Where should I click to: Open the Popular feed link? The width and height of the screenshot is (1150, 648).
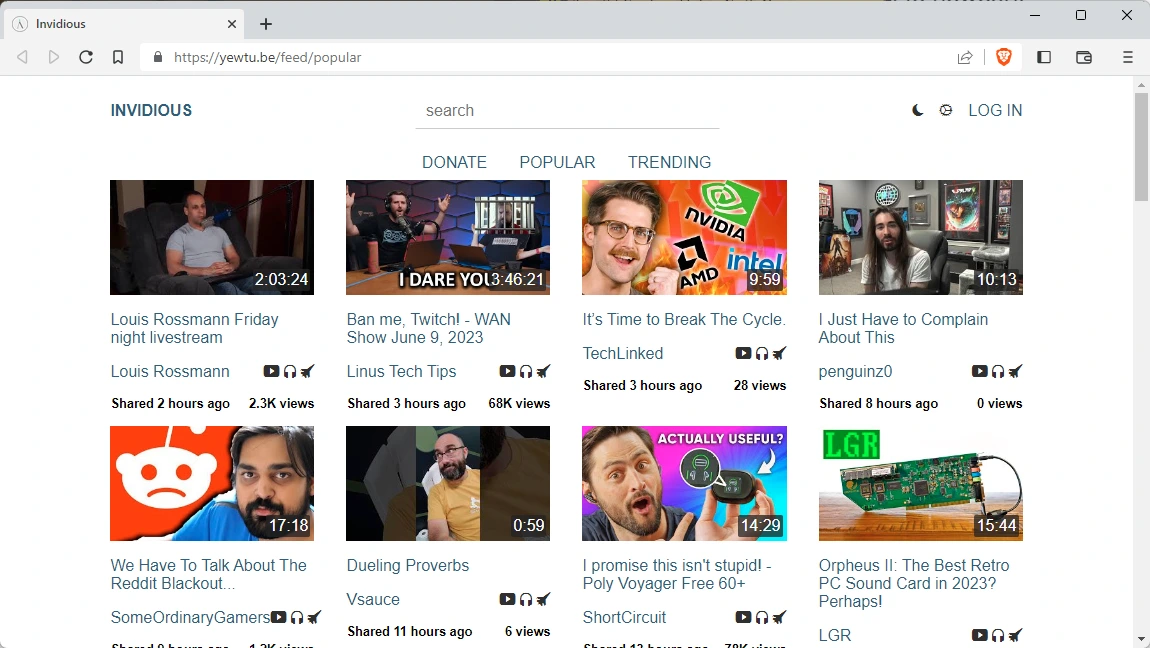[x=557, y=162]
